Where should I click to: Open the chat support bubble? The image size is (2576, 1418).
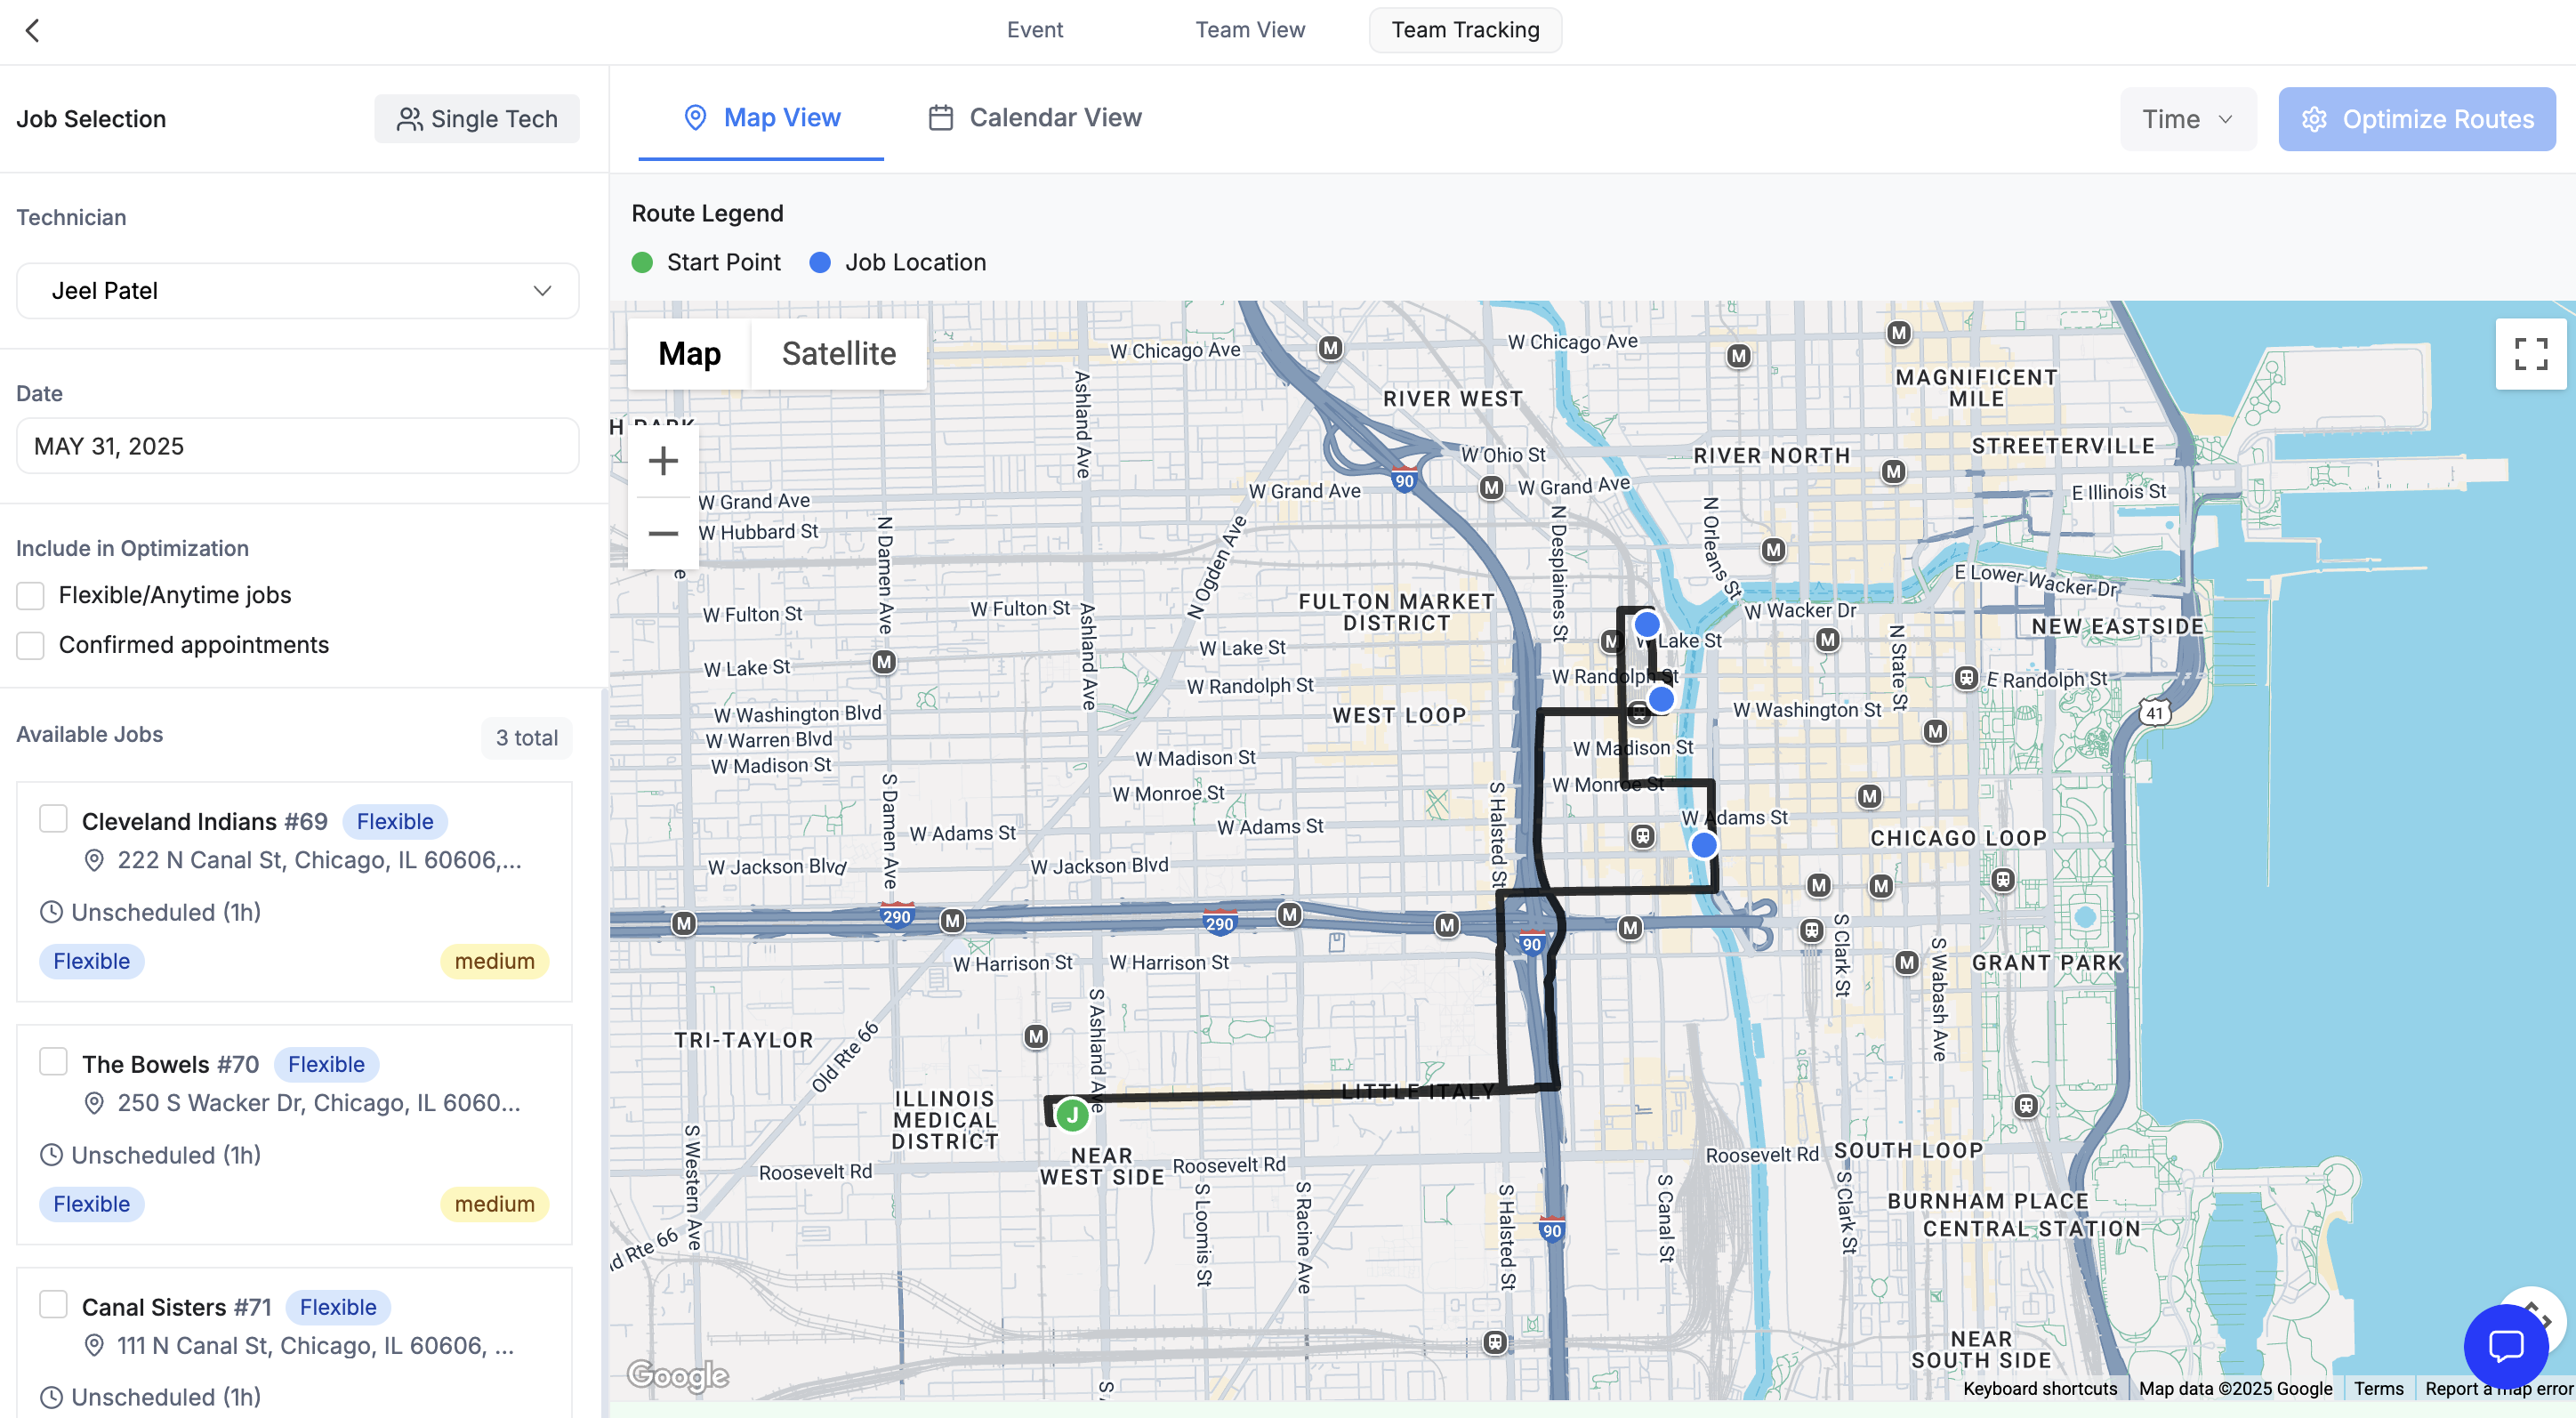(x=2505, y=1345)
